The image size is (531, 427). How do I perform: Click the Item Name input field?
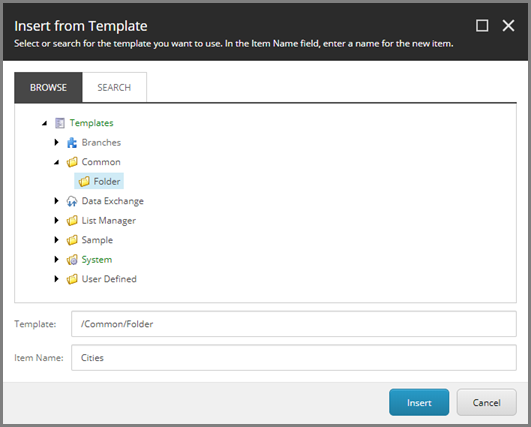(294, 358)
